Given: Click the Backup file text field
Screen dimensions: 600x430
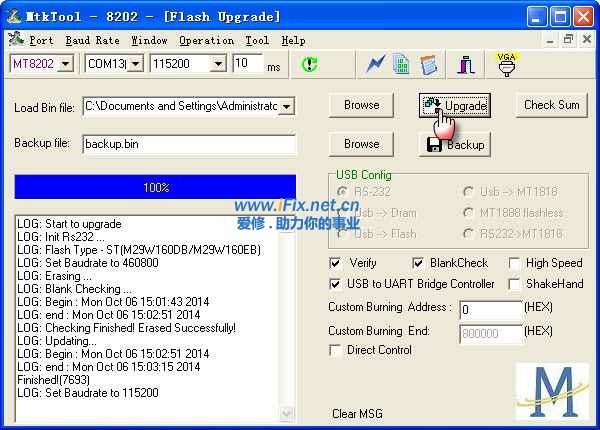Looking at the screenshot, I should pos(188,145).
